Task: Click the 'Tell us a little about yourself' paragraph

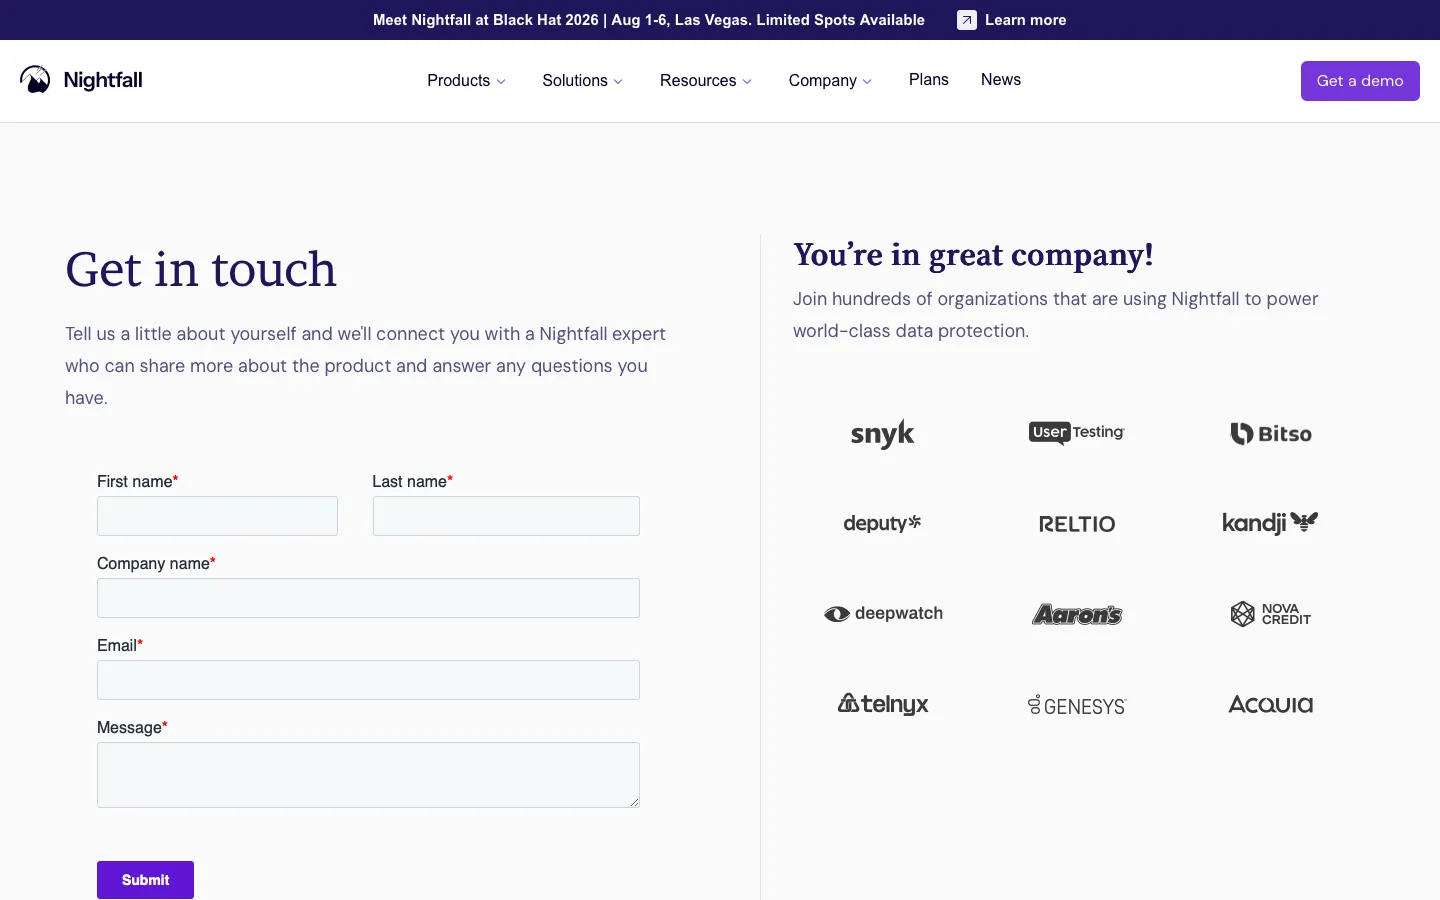Action: pyautogui.click(x=365, y=366)
